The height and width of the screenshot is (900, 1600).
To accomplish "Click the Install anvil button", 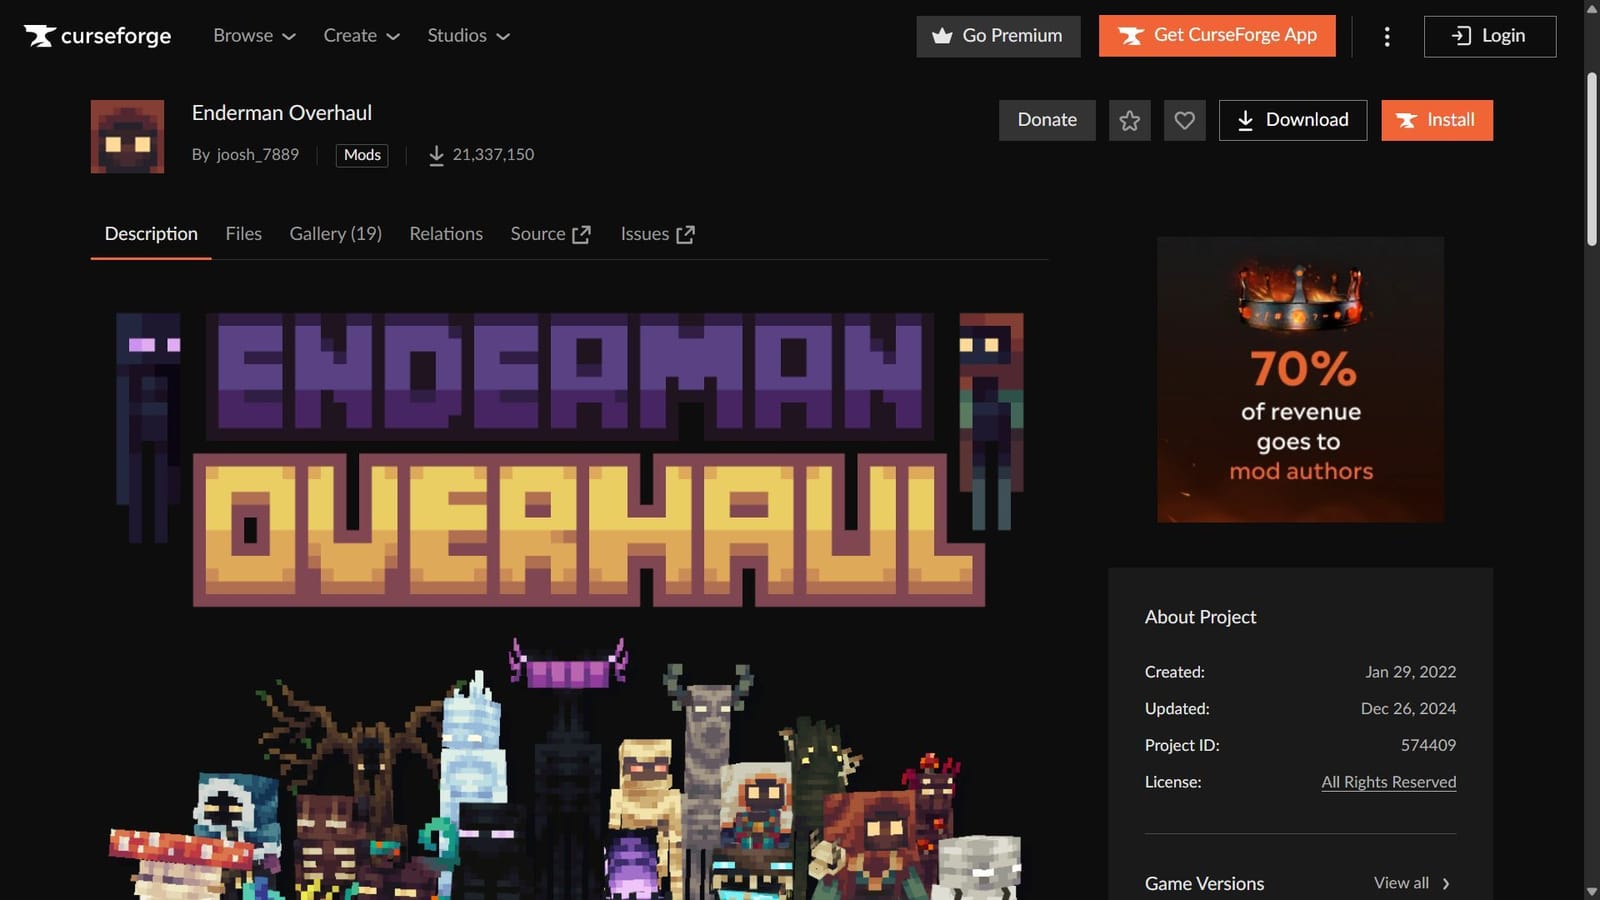I will (x=1437, y=120).
